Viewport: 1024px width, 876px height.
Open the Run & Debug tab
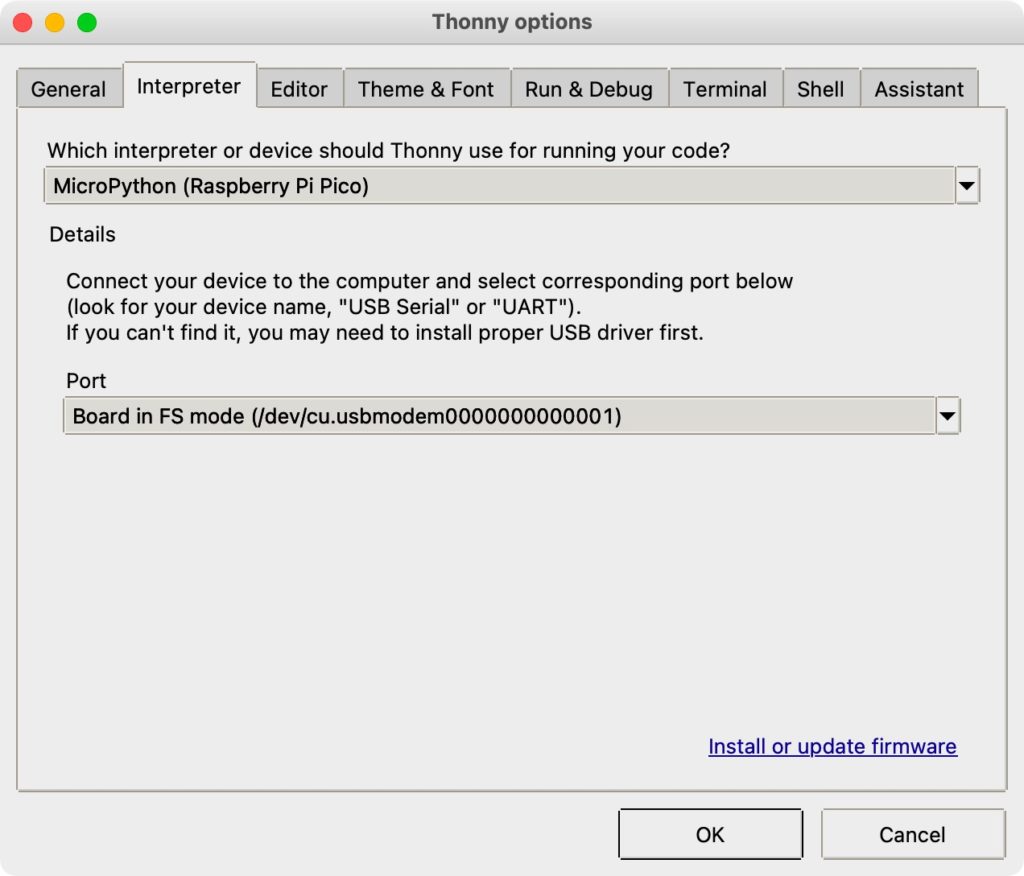(589, 89)
